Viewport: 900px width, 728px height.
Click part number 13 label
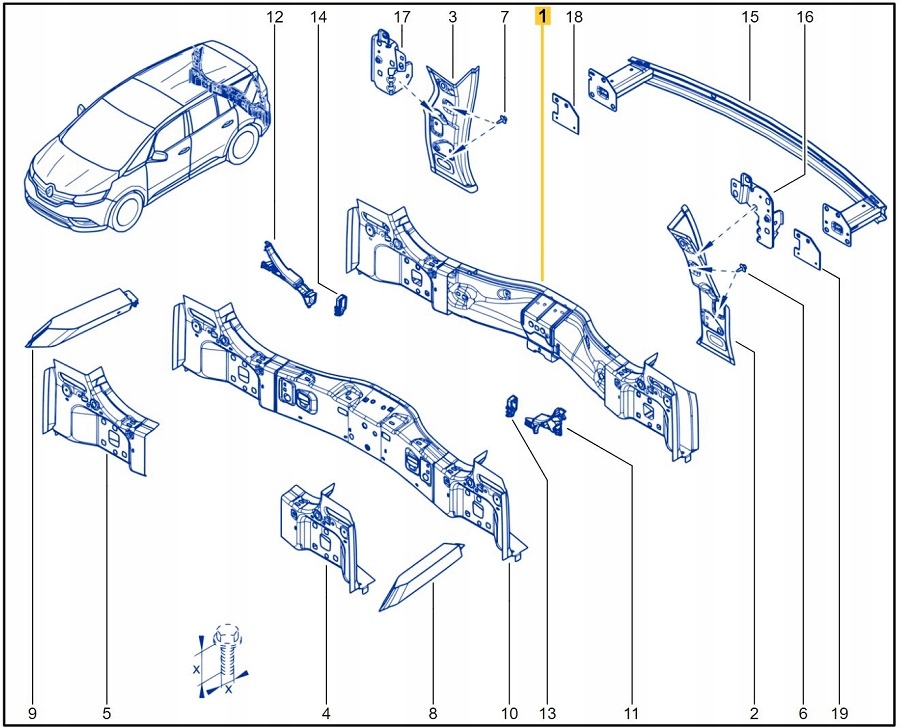[548, 714]
